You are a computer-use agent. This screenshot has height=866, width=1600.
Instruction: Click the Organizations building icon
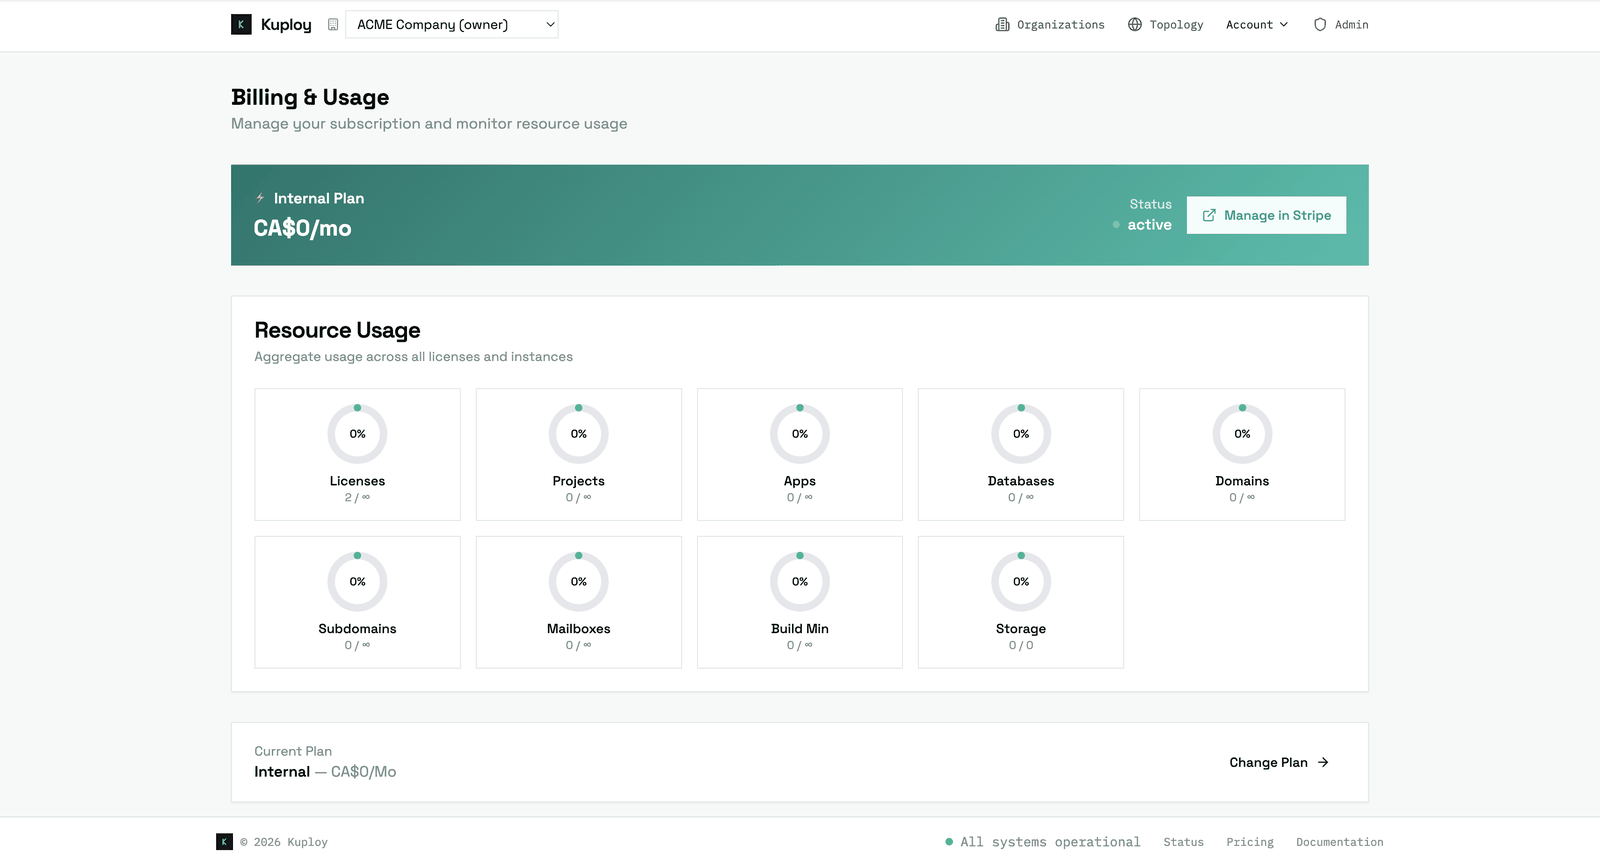pyautogui.click(x=1002, y=25)
